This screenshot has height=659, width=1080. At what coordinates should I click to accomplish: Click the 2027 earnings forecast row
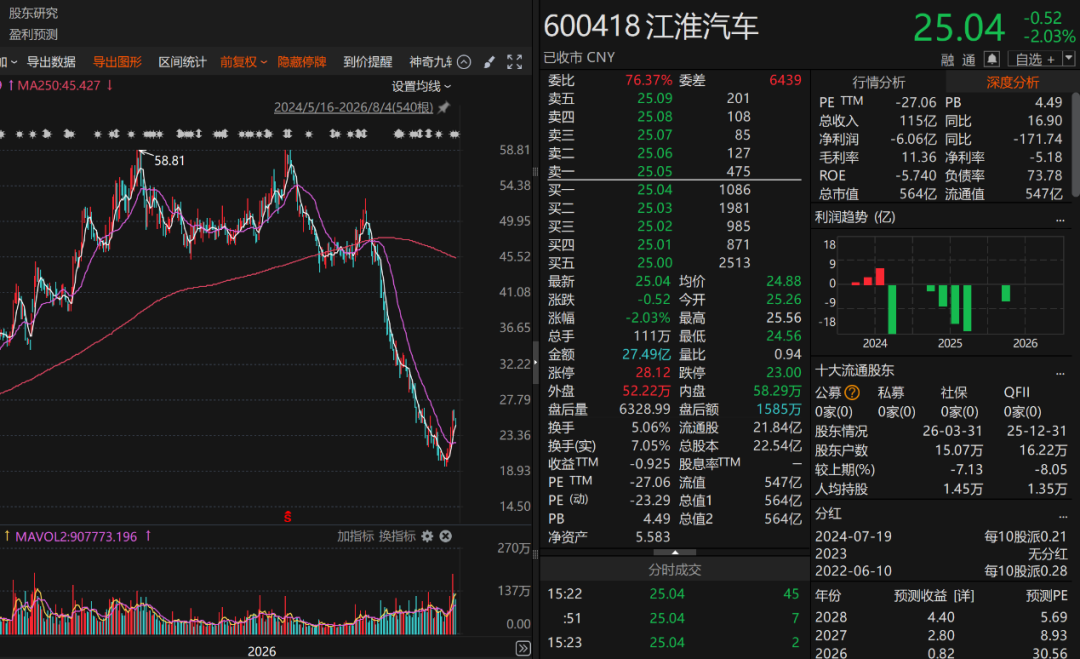tap(941, 635)
